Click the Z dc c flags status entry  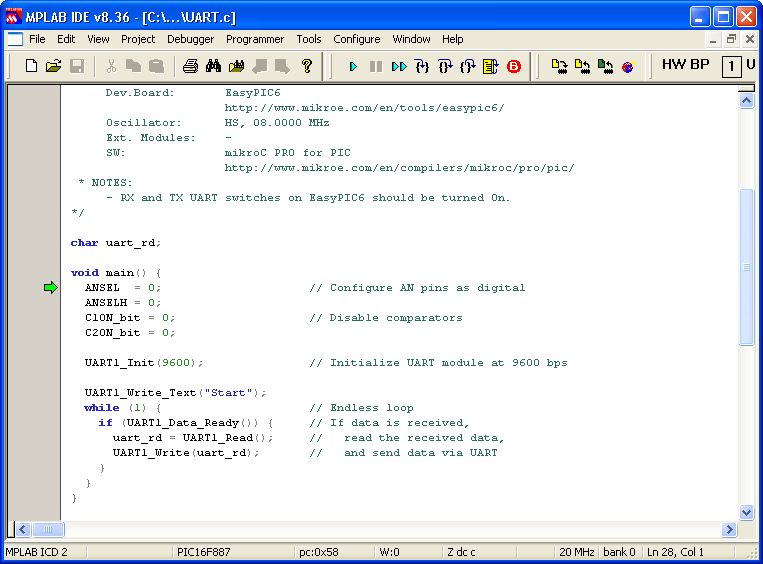coord(461,552)
